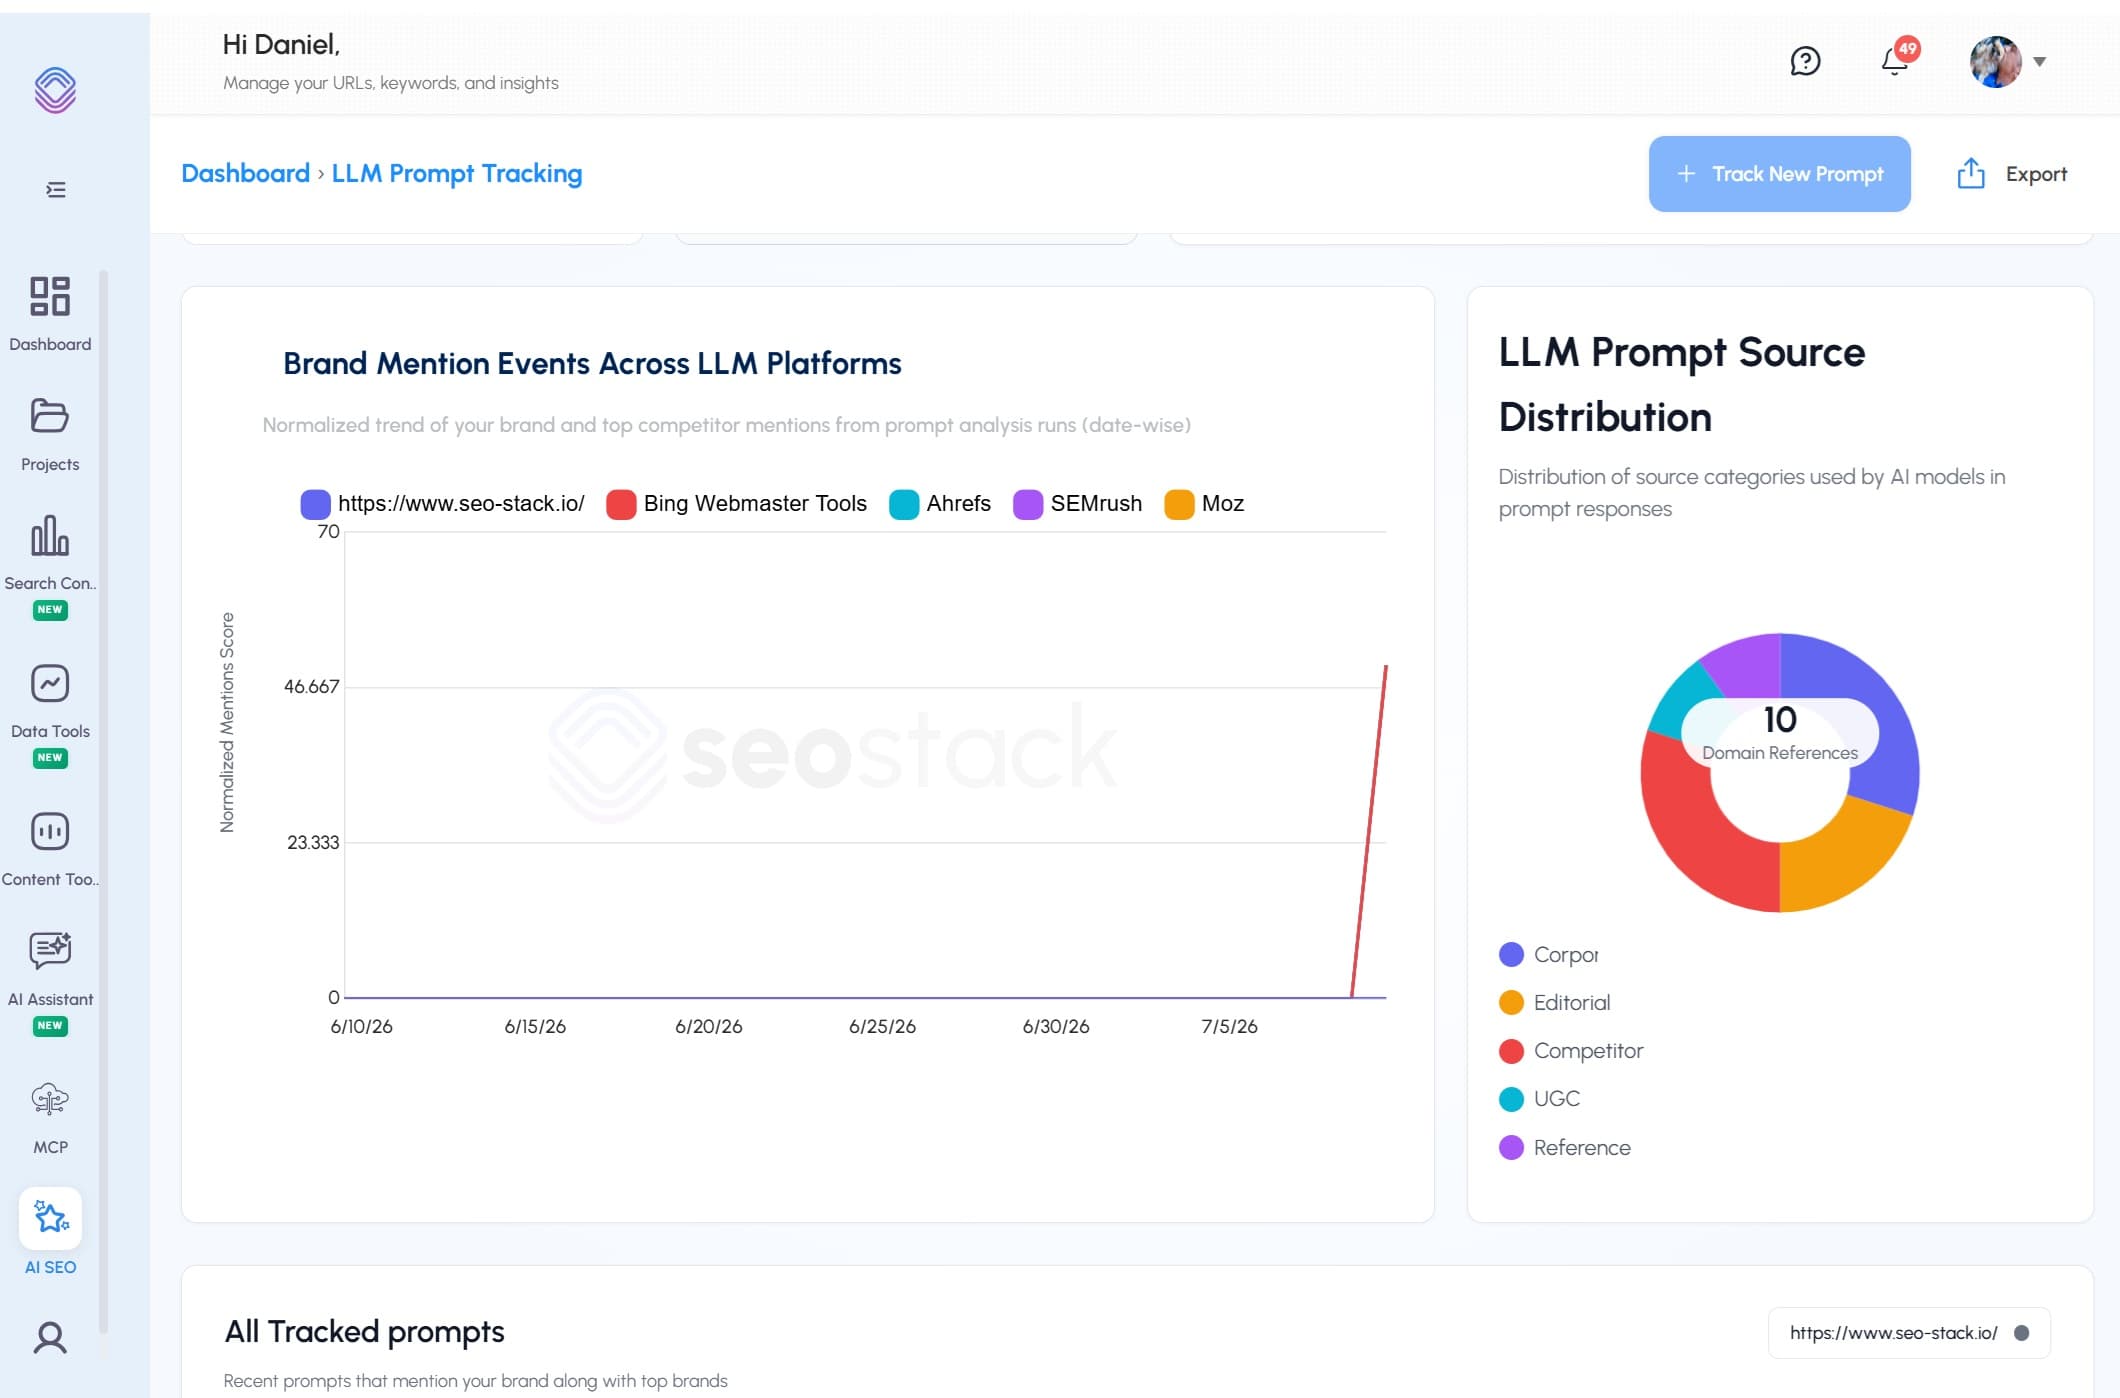Click Track New Prompt button
2120x1398 pixels.
[x=1779, y=174]
